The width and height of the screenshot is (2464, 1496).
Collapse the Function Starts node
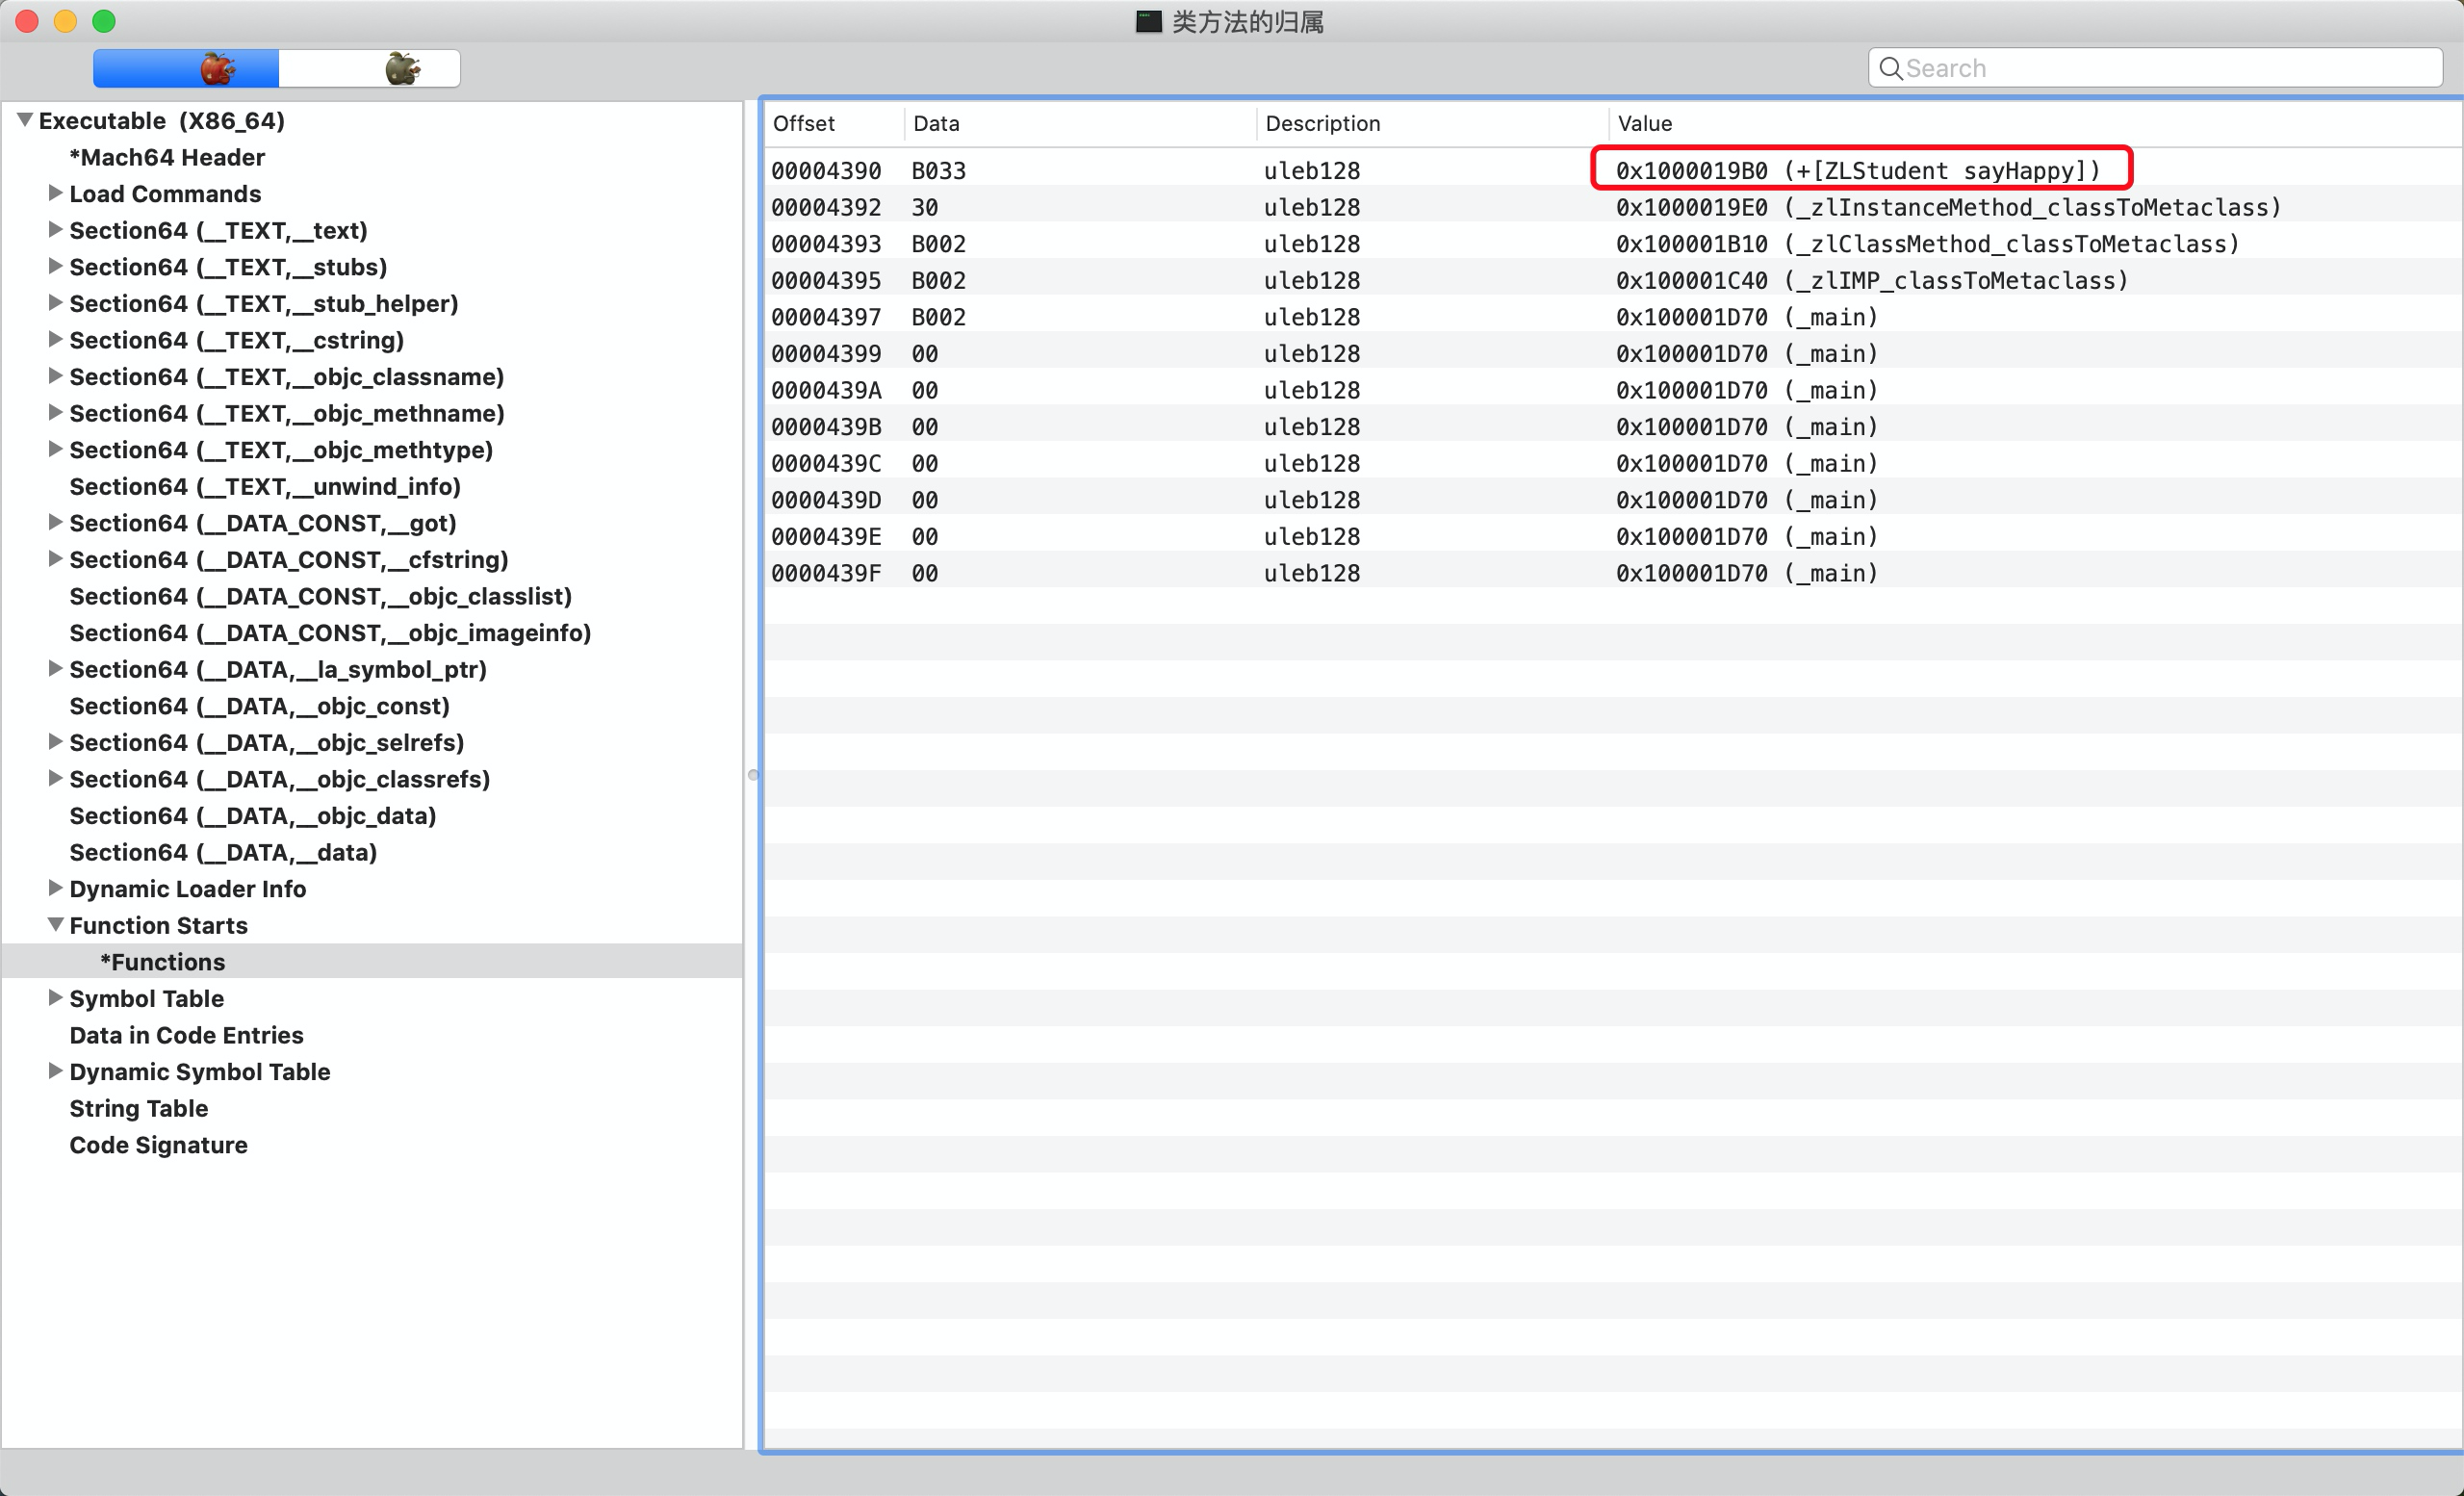click(55, 925)
